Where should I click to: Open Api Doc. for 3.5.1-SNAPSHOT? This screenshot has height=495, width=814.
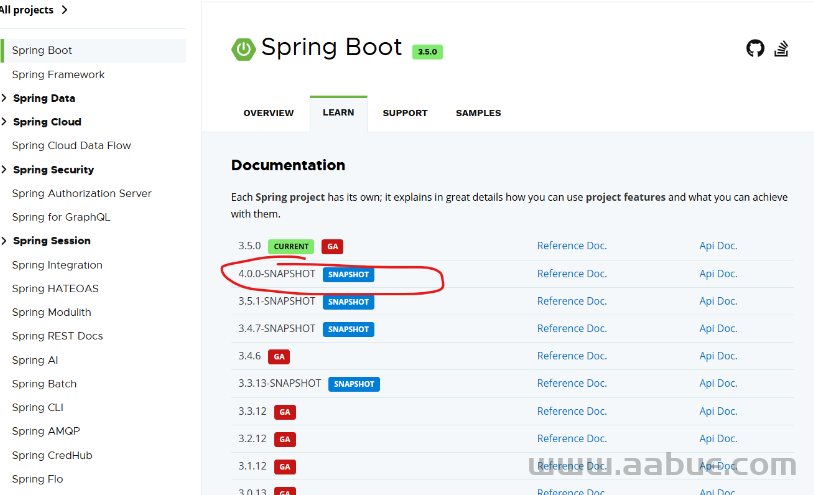point(718,301)
